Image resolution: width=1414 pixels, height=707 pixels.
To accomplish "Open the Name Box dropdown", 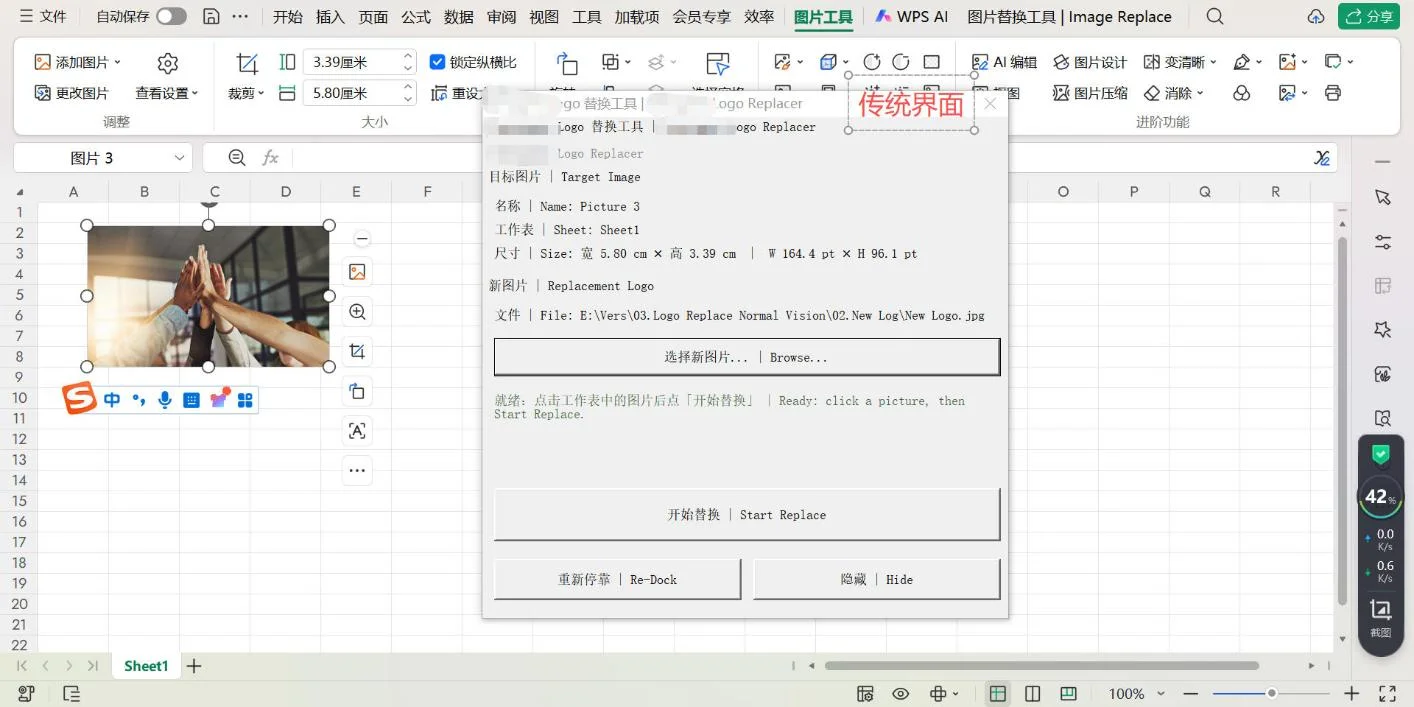I will 180,158.
